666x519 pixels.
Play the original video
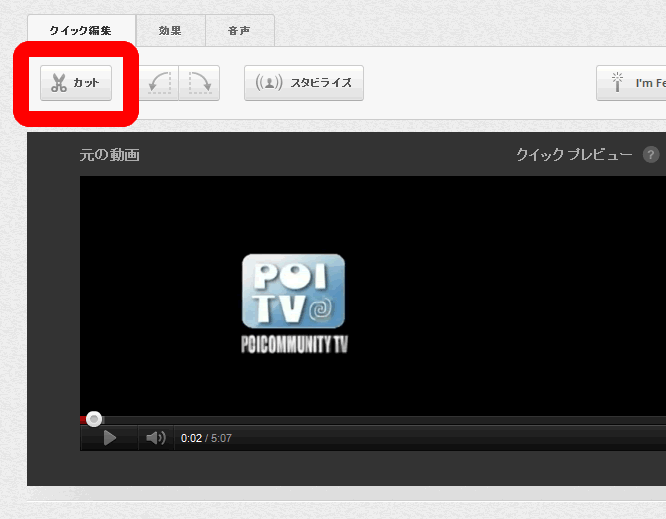click(110, 438)
